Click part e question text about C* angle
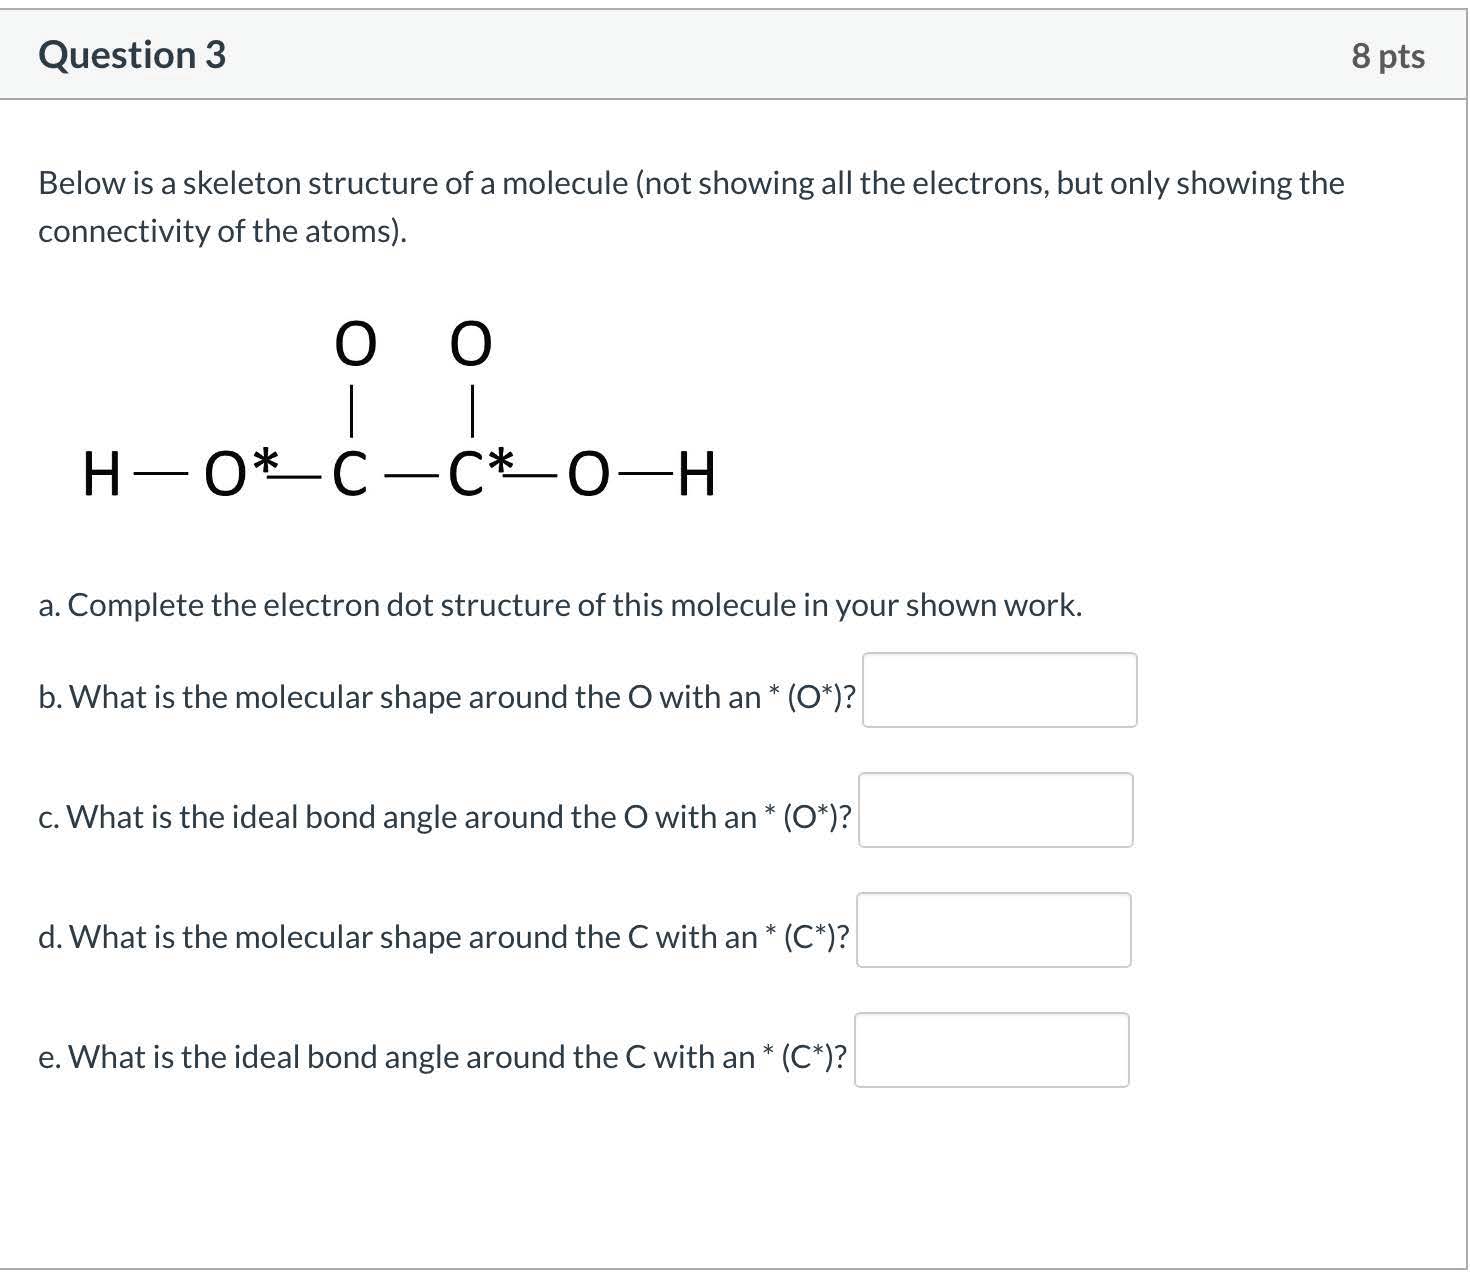Screen dimensions: 1470x1278 pos(442,1057)
